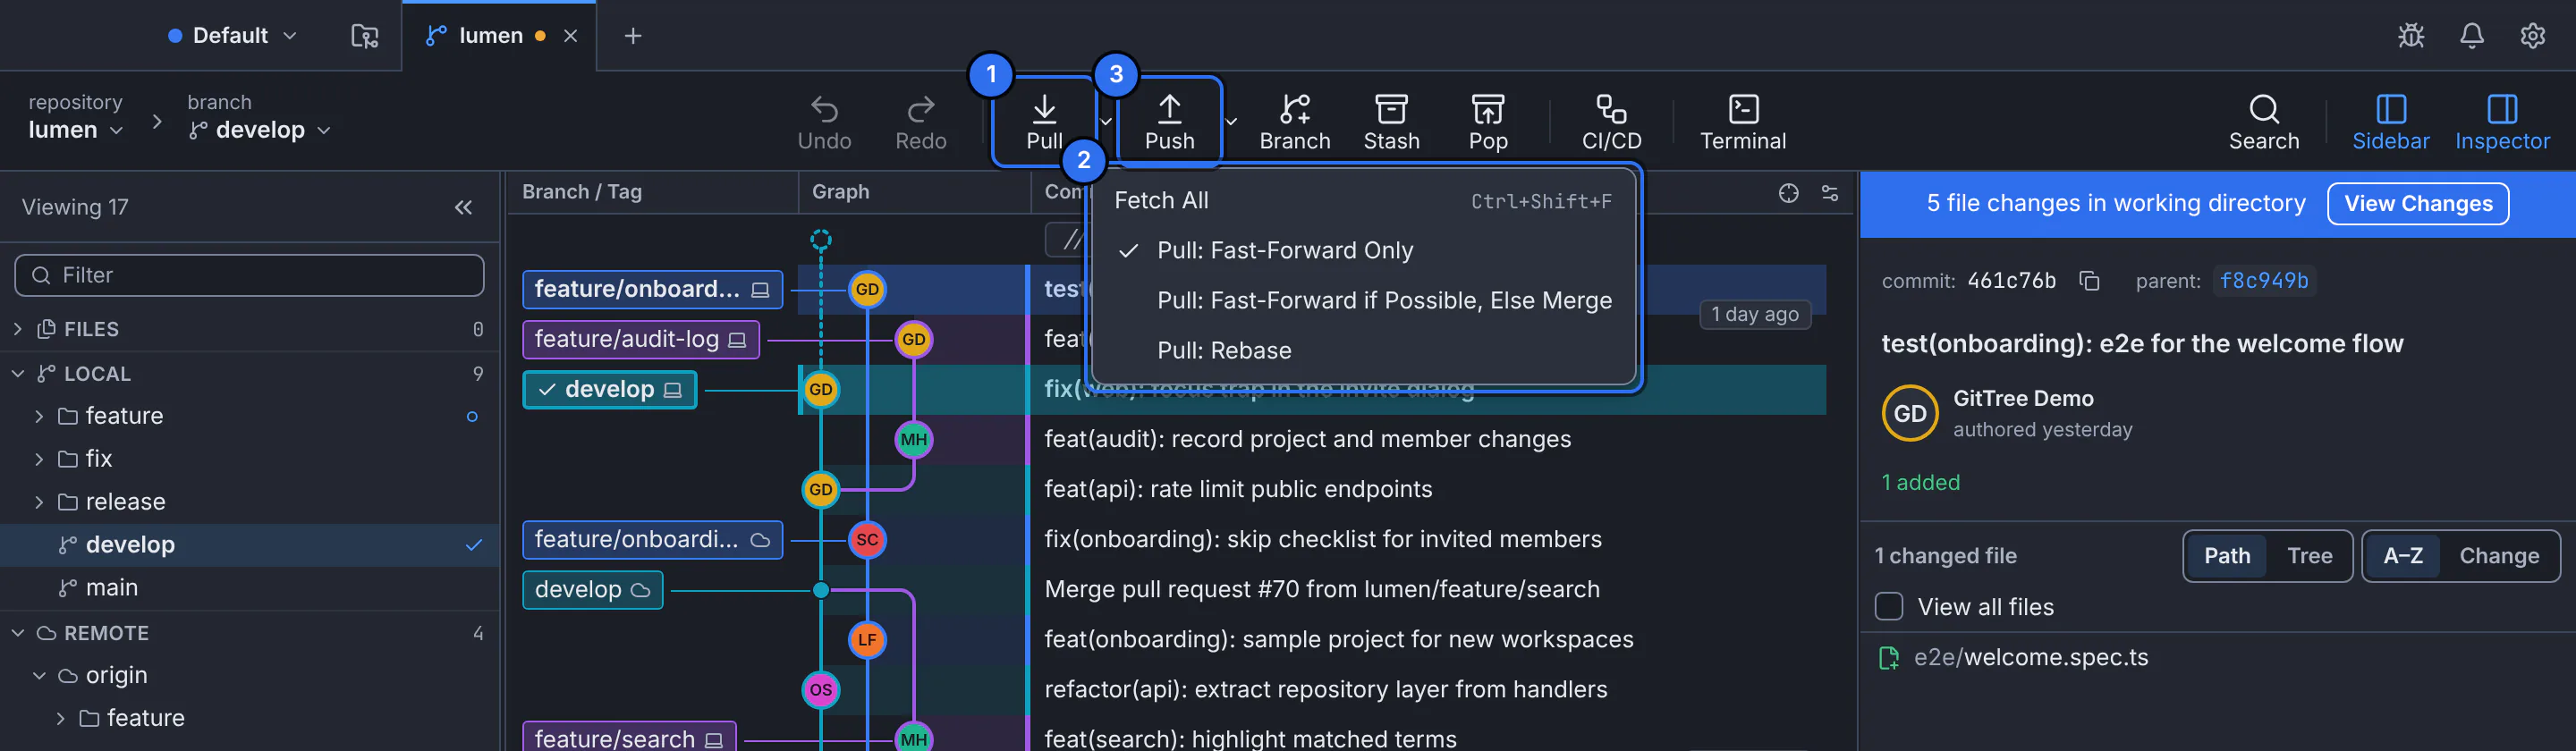
Task: Click the Filter input field
Action: [249, 275]
